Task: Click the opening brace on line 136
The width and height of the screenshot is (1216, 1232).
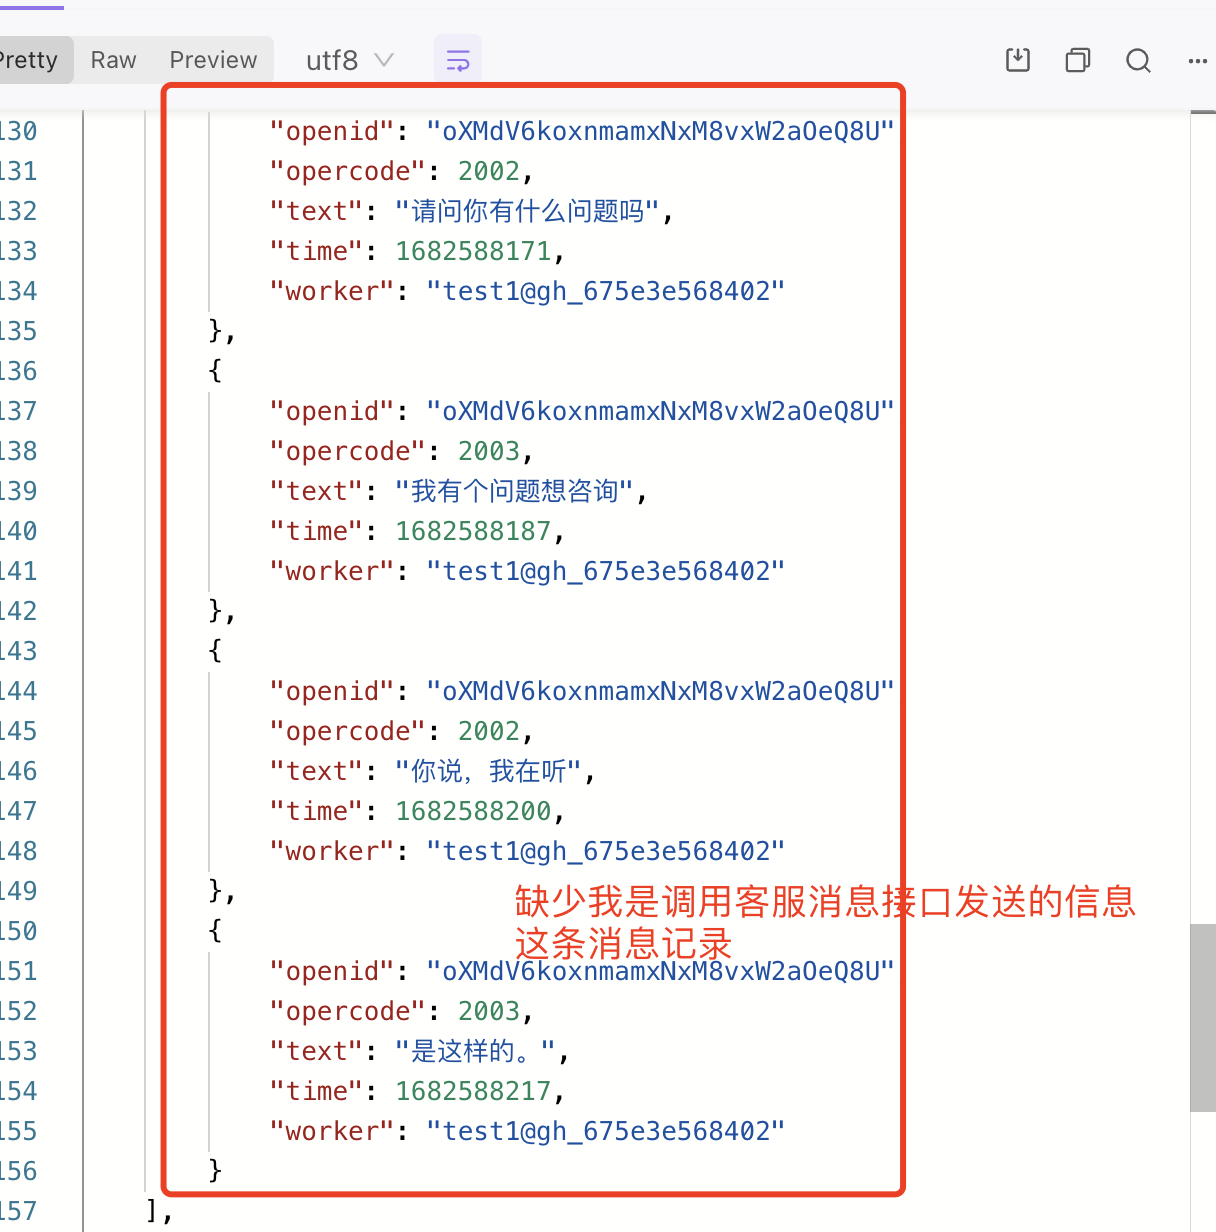Action: 215,371
